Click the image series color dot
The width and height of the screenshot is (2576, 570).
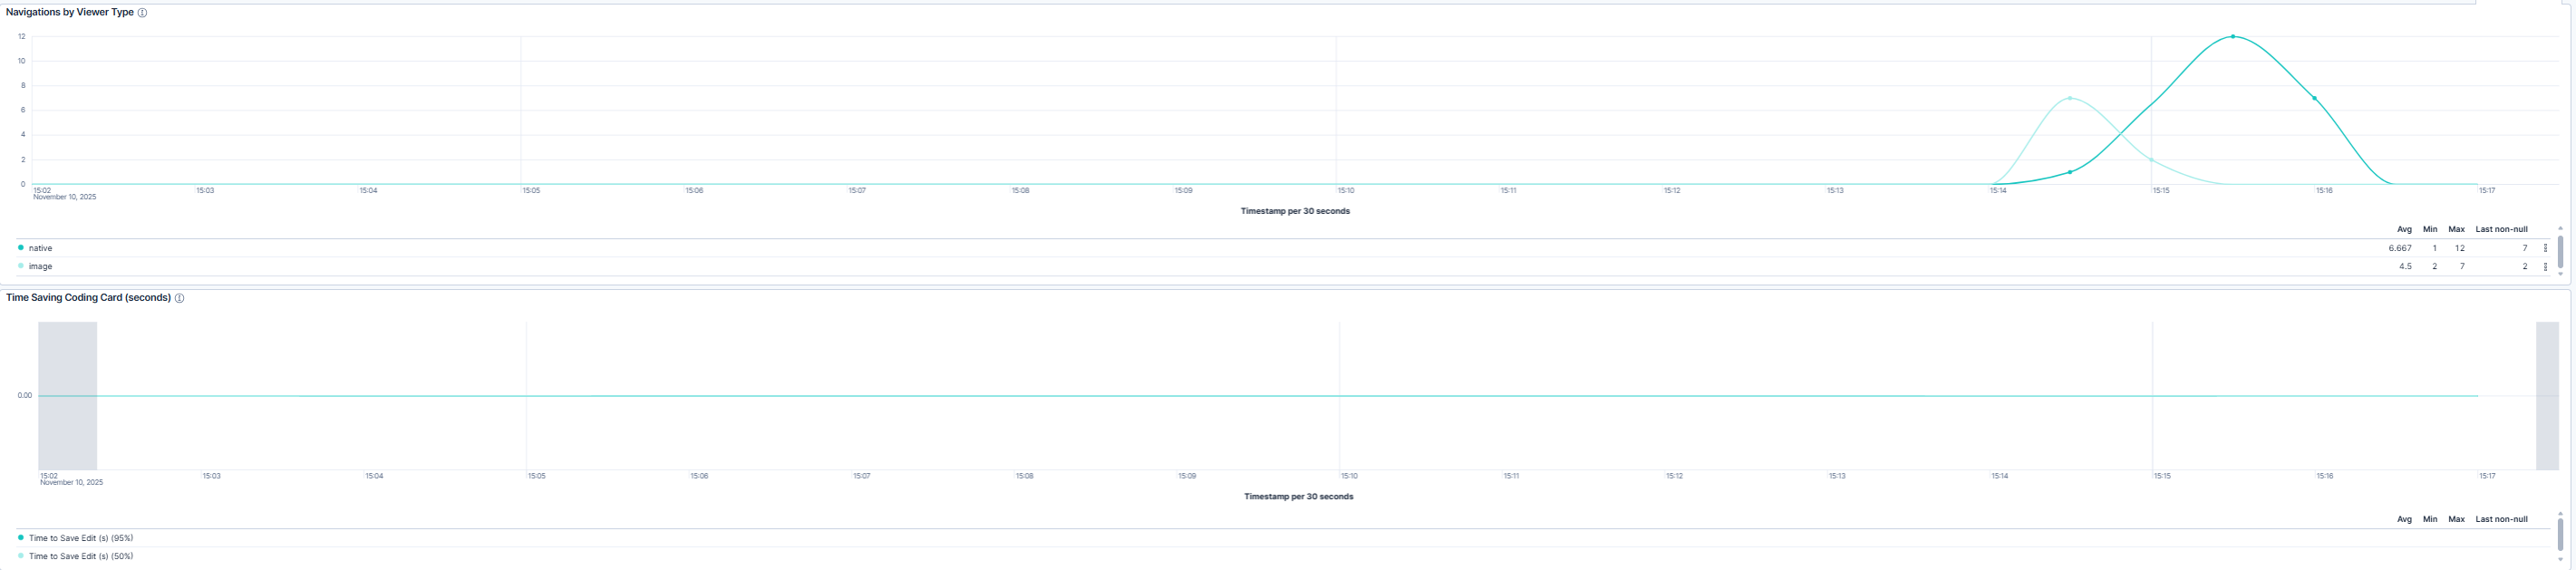[21, 266]
